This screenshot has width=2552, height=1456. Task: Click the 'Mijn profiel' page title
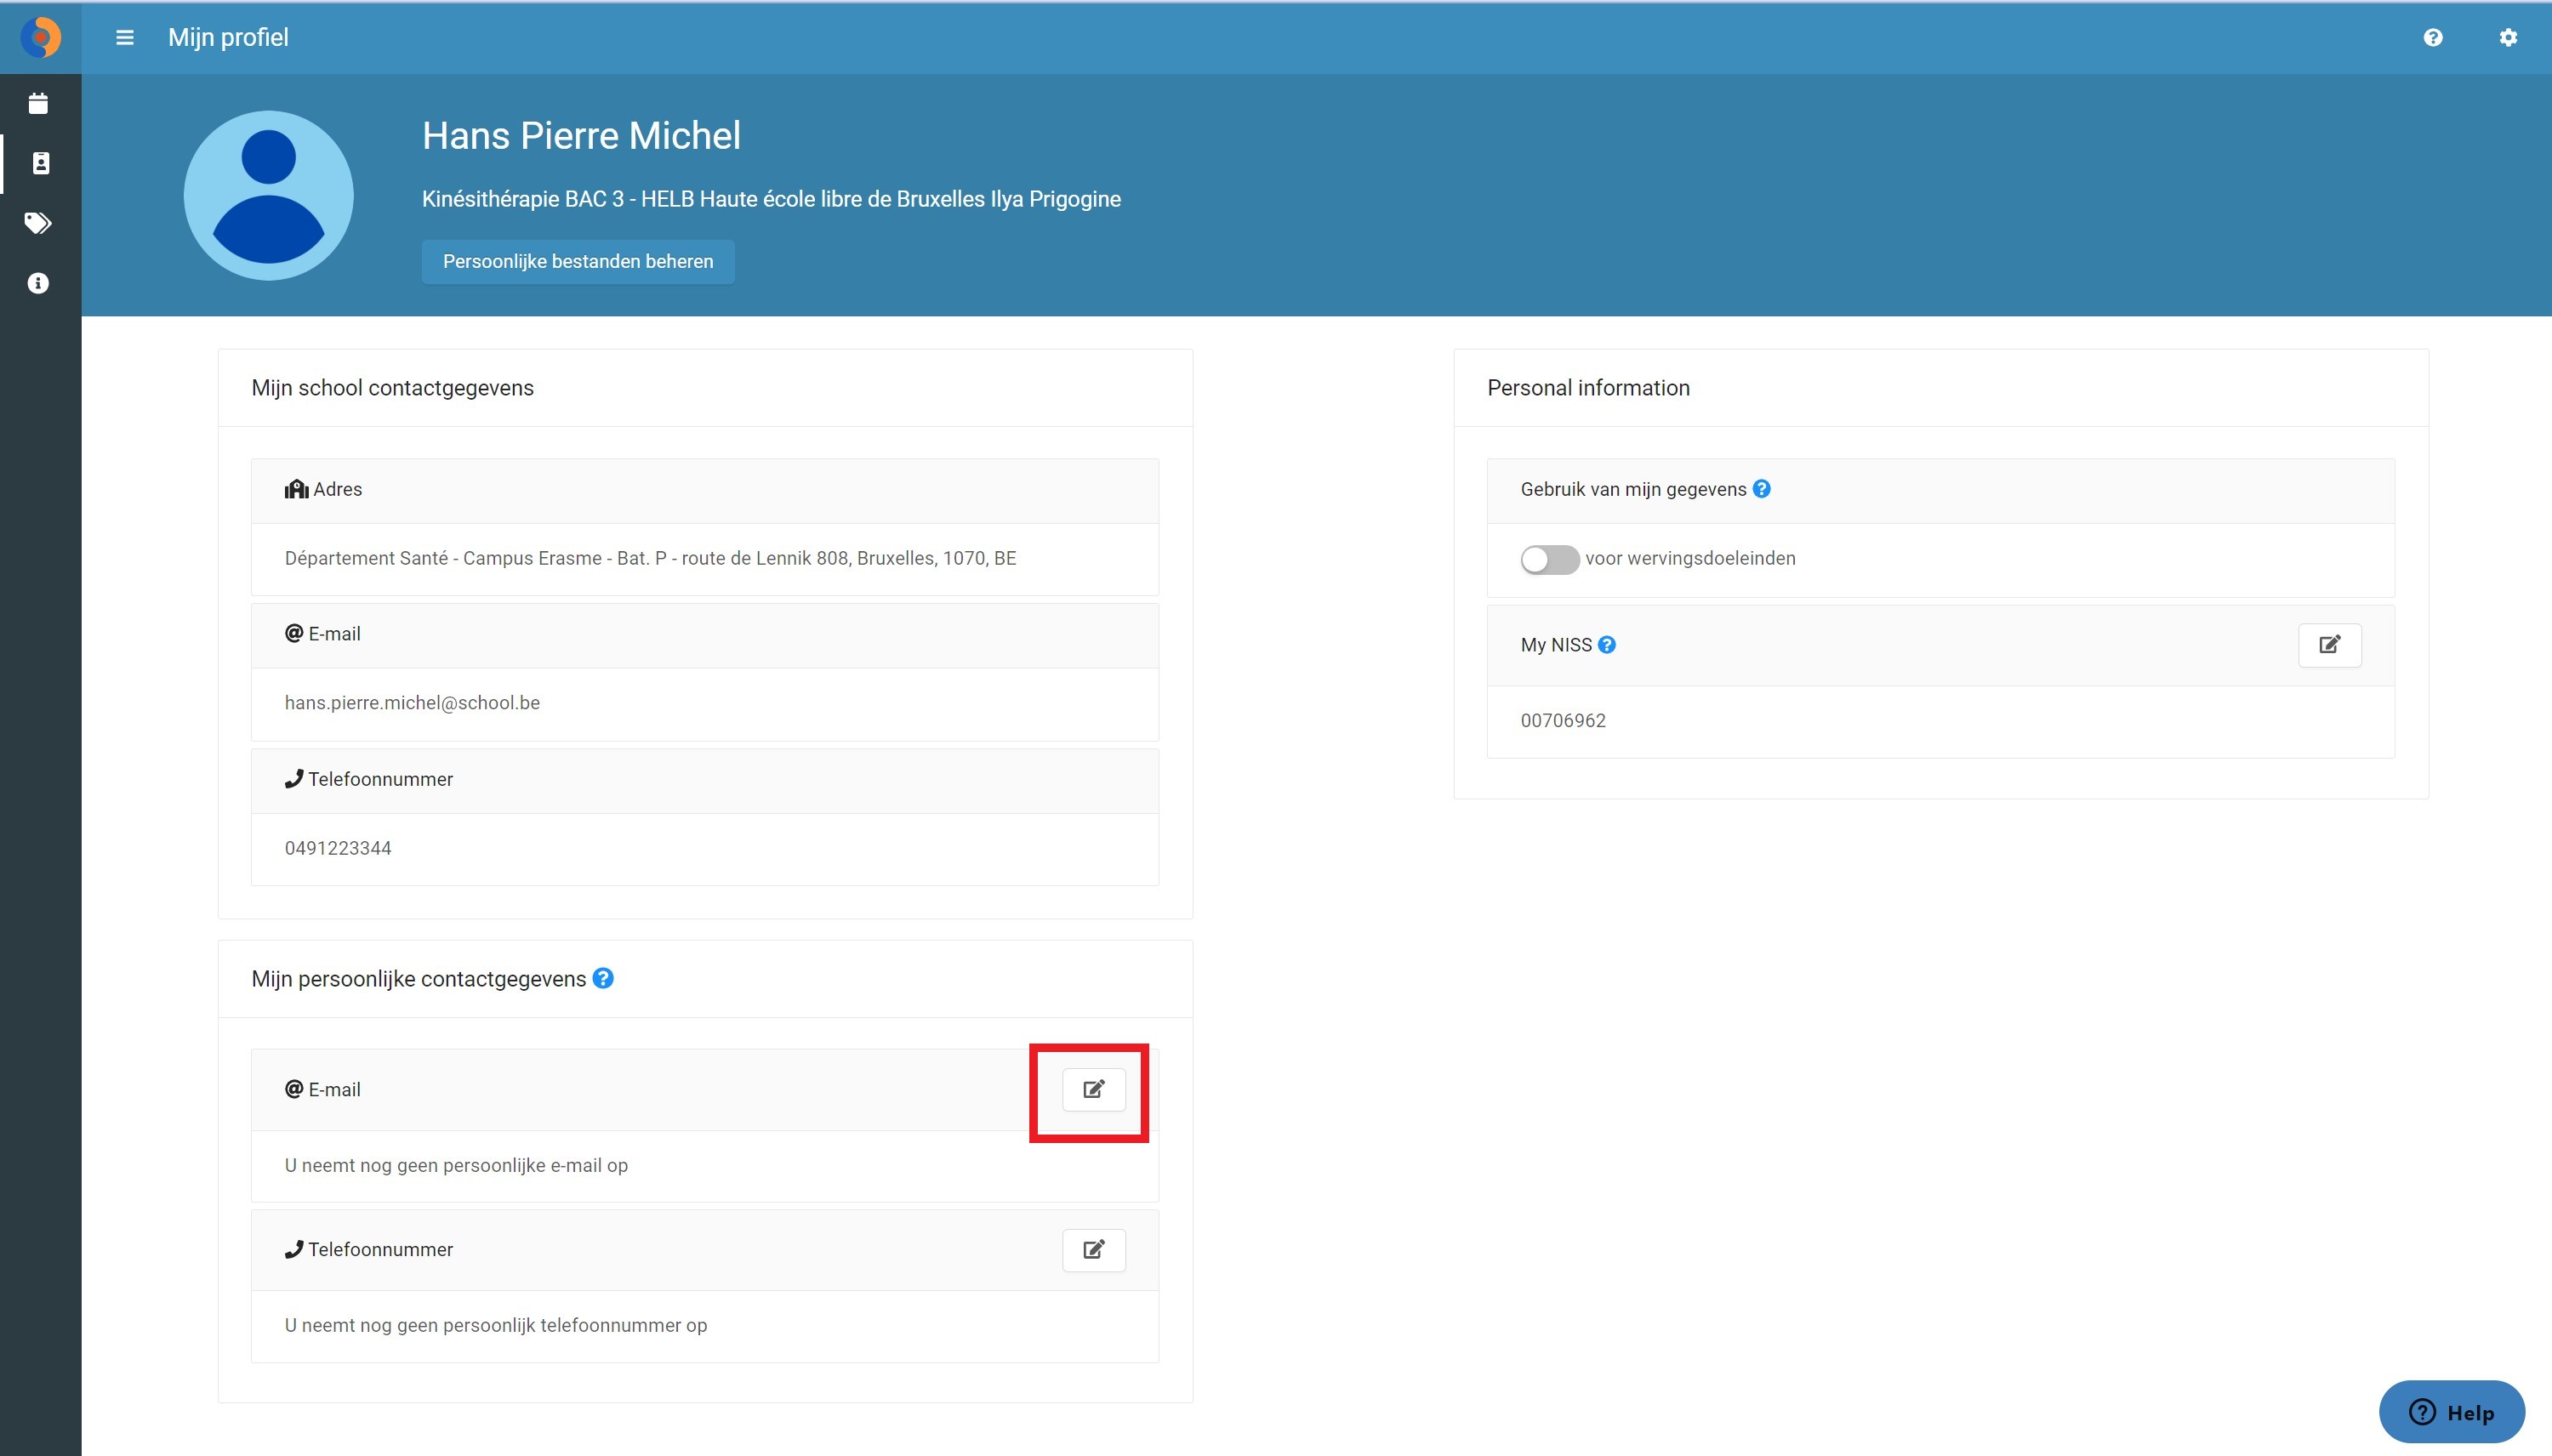[228, 37]
